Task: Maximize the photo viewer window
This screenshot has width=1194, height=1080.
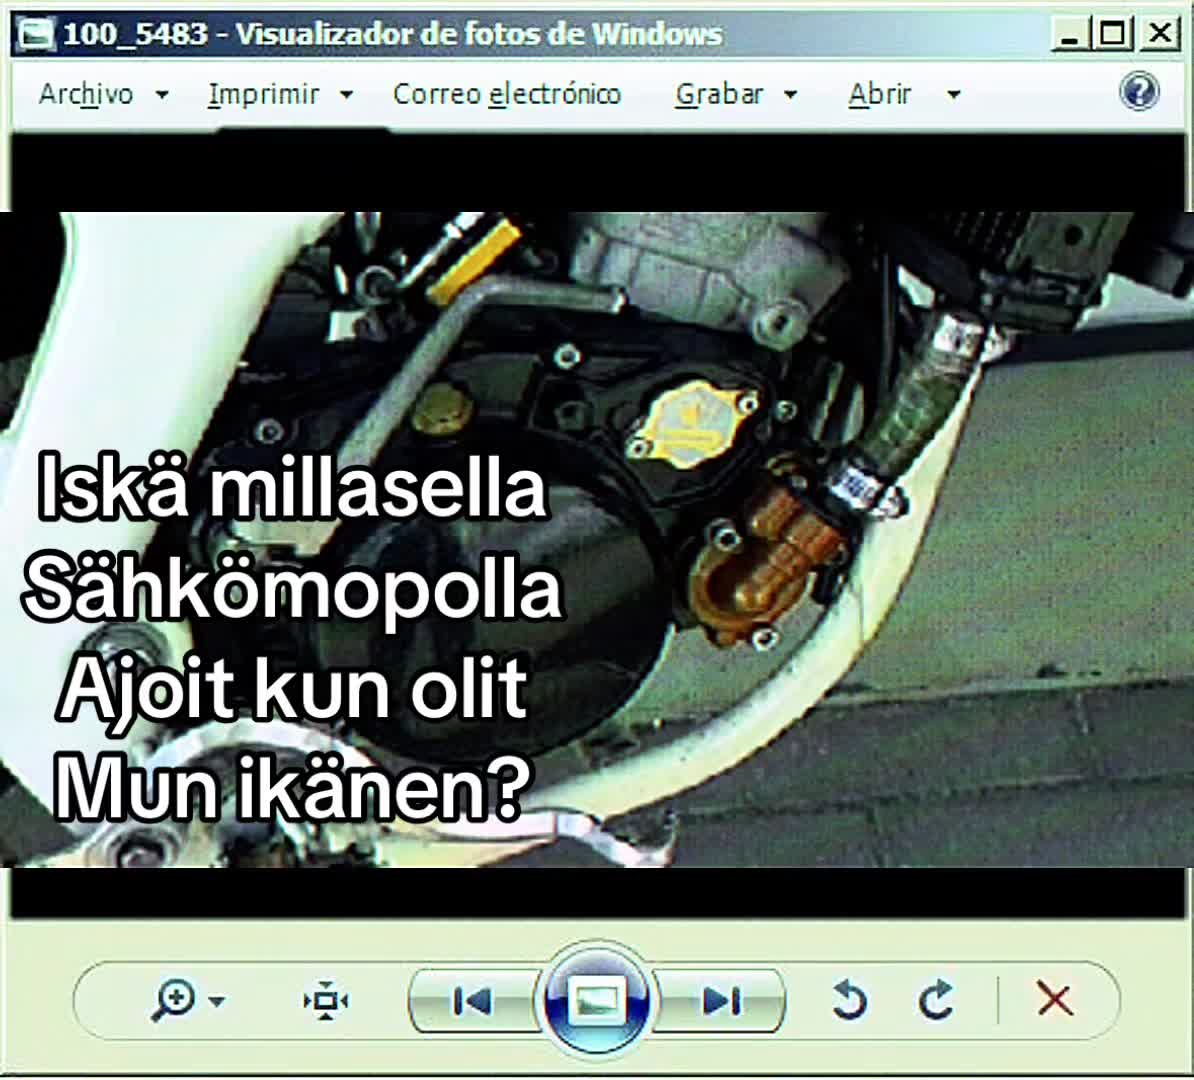Action: pos(1112,34)
